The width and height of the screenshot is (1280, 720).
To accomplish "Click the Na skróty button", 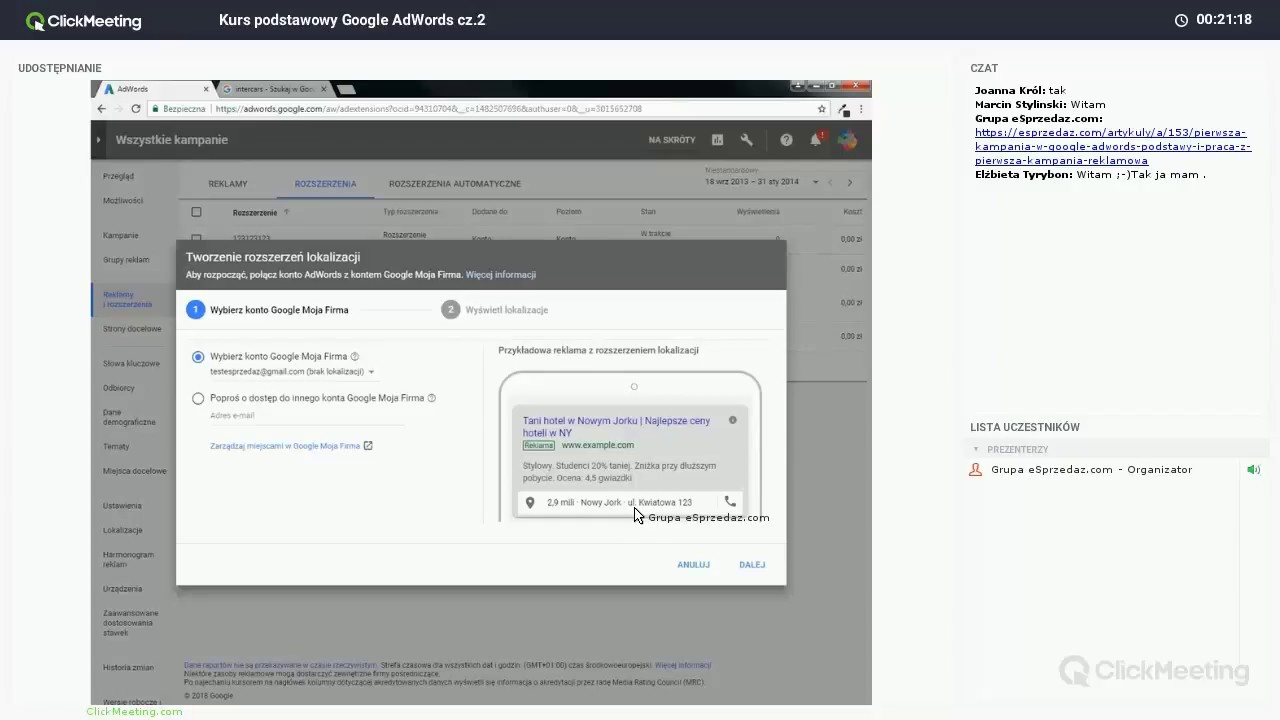I will point(672,140).
